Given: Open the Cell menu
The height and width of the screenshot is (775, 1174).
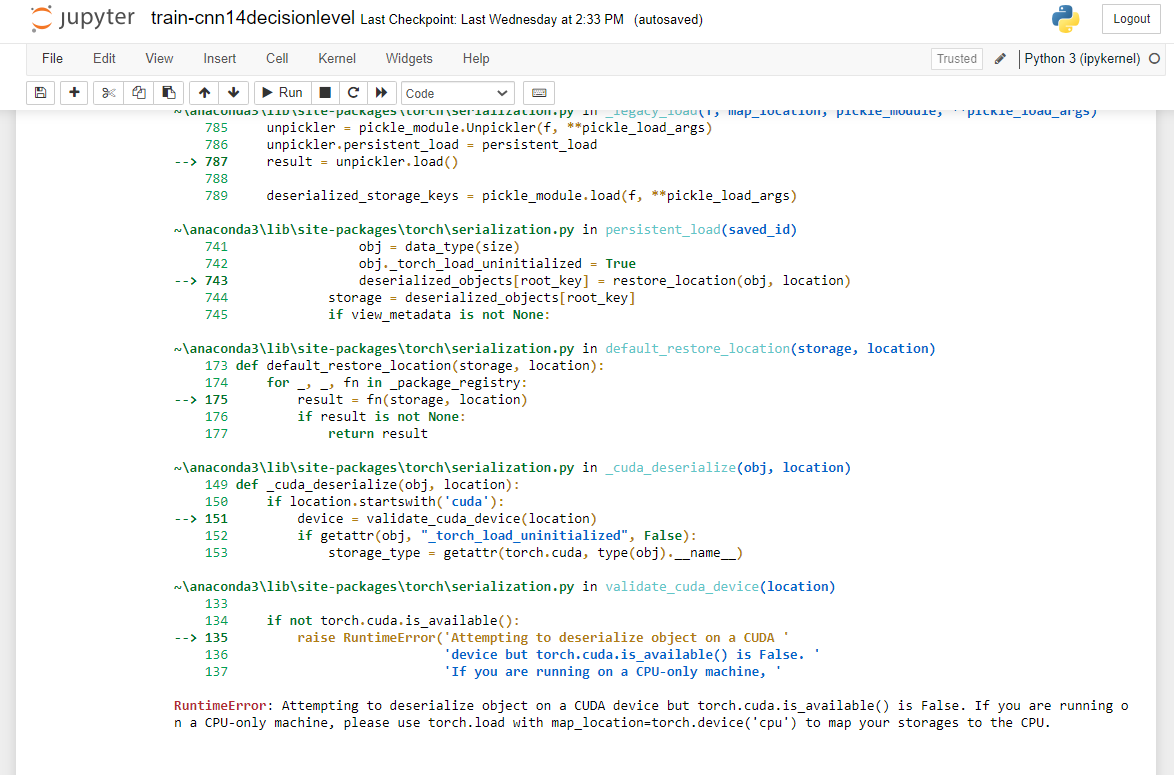Looking at the screenshot, I should pyautogui.click(x=276, y=58).
